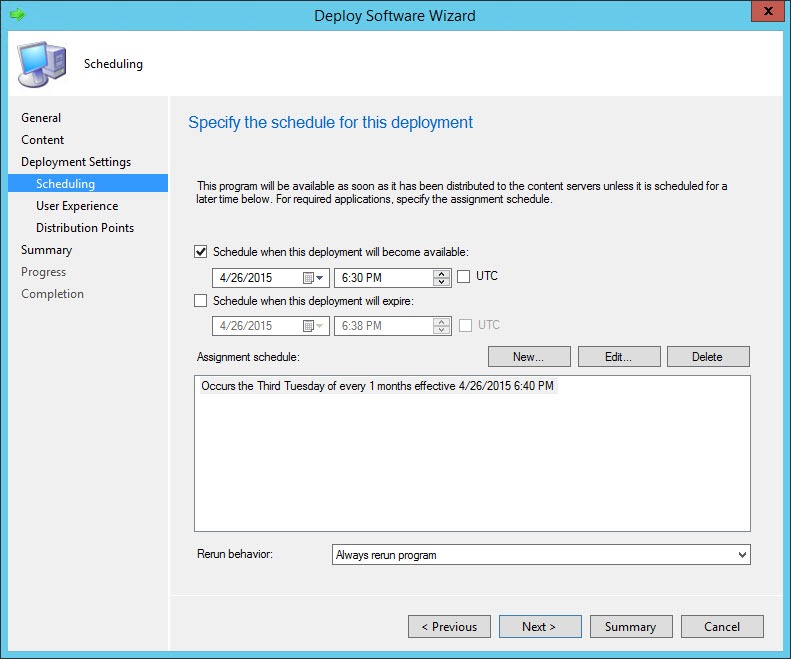Screen dimensions: 791x659
Task: Uncheck Schedule when deployment will become available
Action: pos(201,252)
